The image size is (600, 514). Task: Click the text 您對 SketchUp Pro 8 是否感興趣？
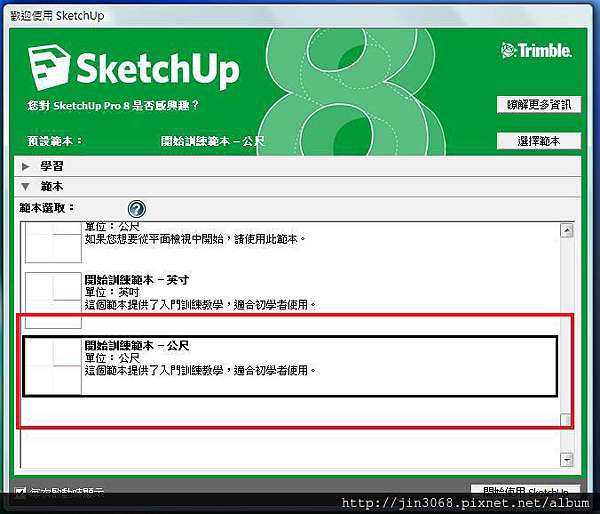(x=112, y=105)
